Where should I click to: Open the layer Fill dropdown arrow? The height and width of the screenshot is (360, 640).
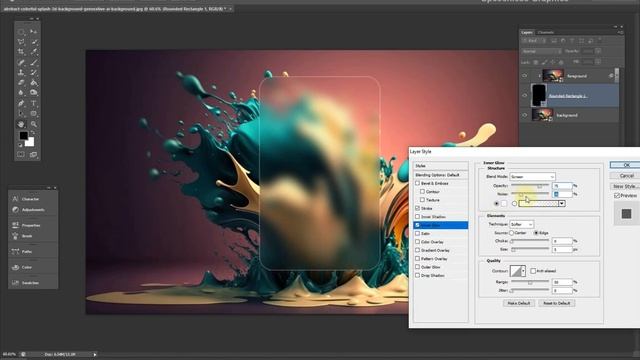click(598, 62)
